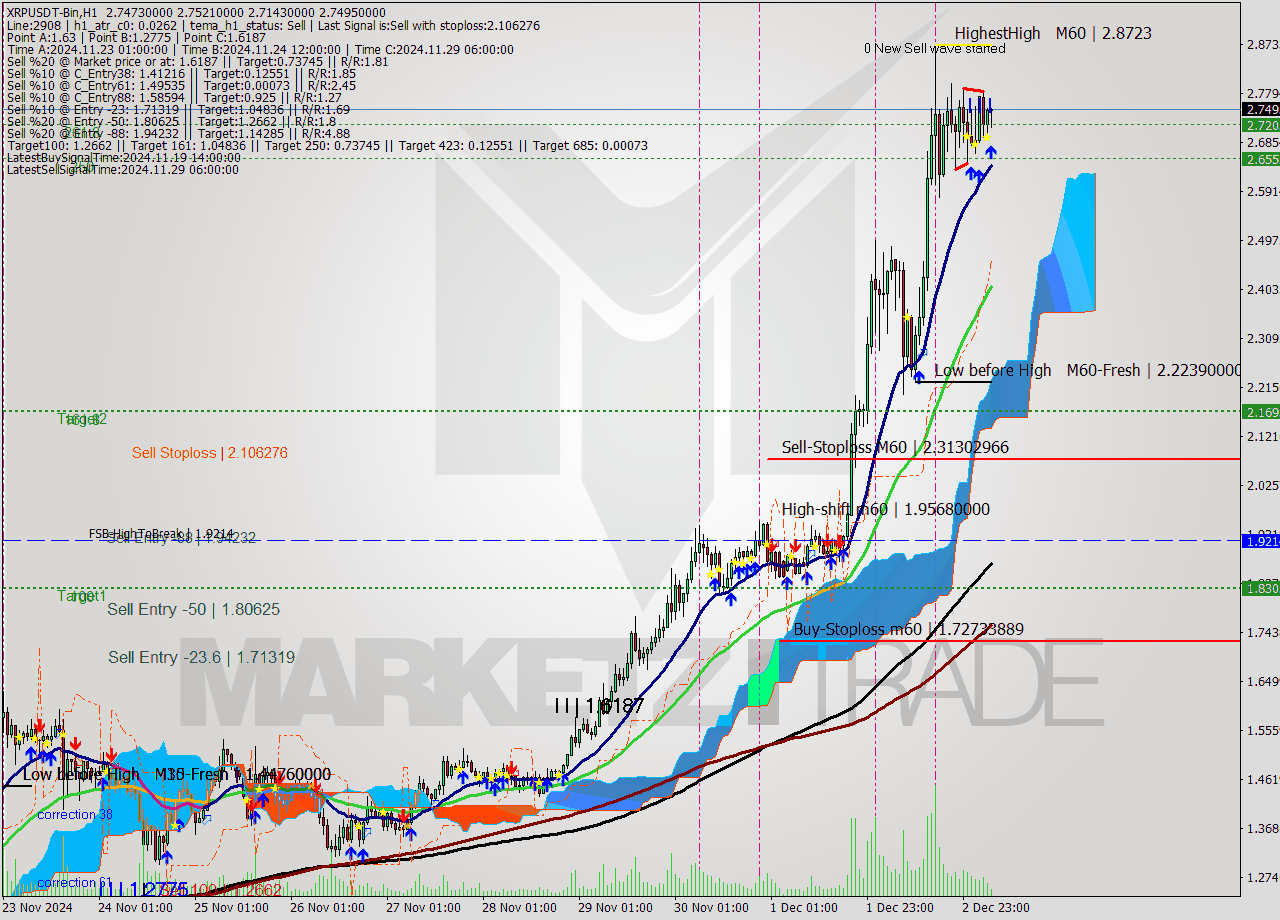Click the green price tag 2.655
Screen dimensions: 1280x920
coord(1260,158)
